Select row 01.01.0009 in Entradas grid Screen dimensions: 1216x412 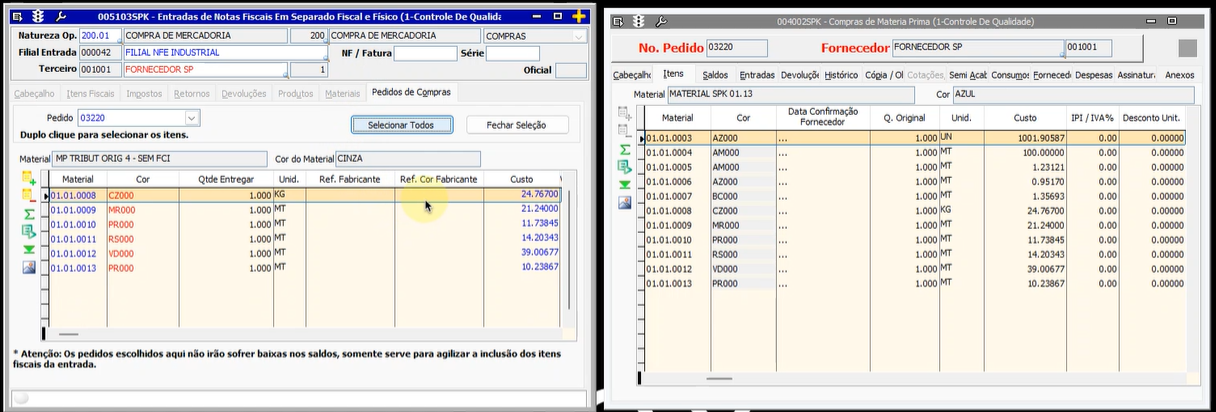(x=304, y=209)
